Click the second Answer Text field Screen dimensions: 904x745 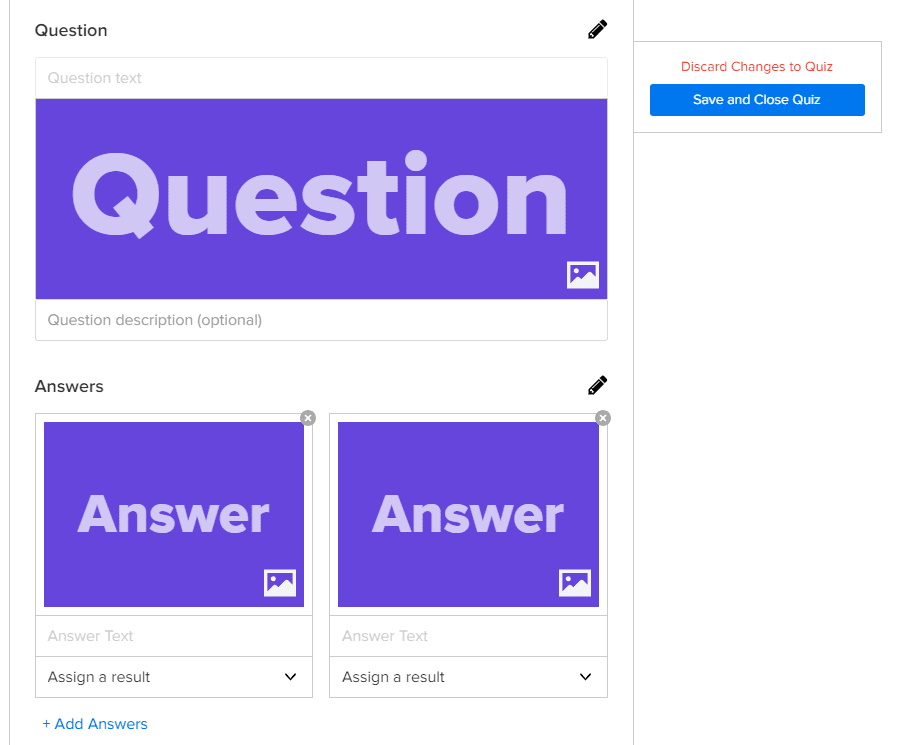pyautogui.click(x=468, y=636)
